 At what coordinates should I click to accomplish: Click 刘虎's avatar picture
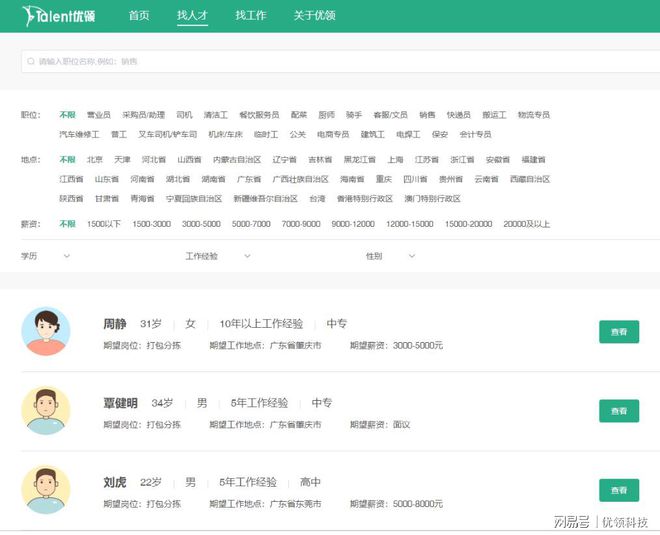46,490
